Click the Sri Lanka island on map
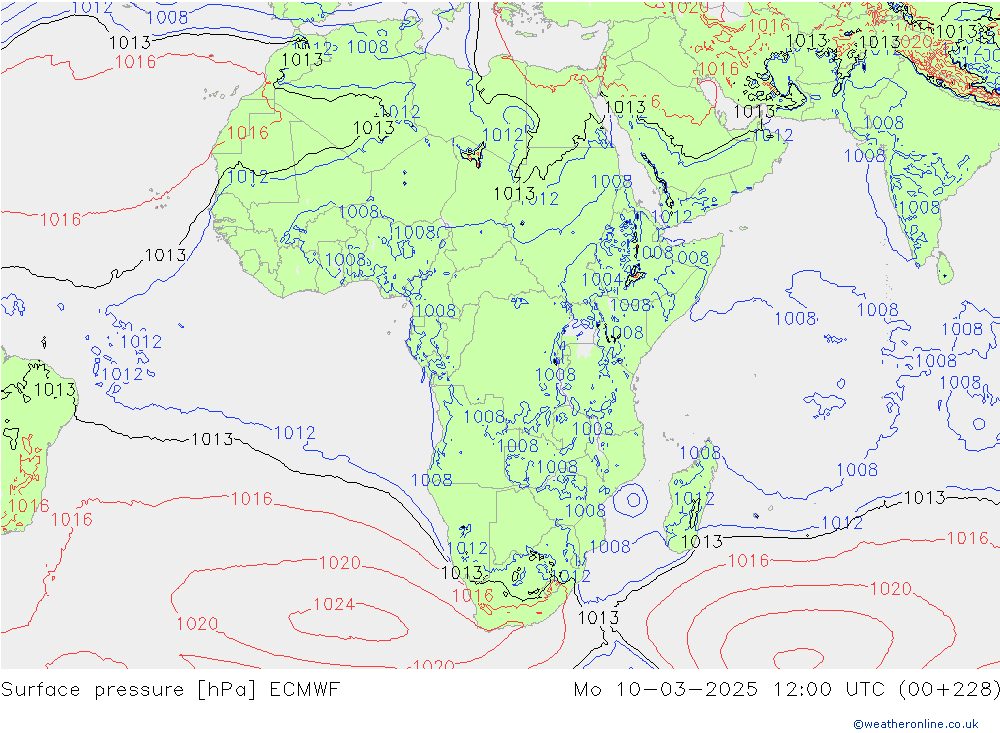The image size is (1000, 733). click(x=945, y=267)
